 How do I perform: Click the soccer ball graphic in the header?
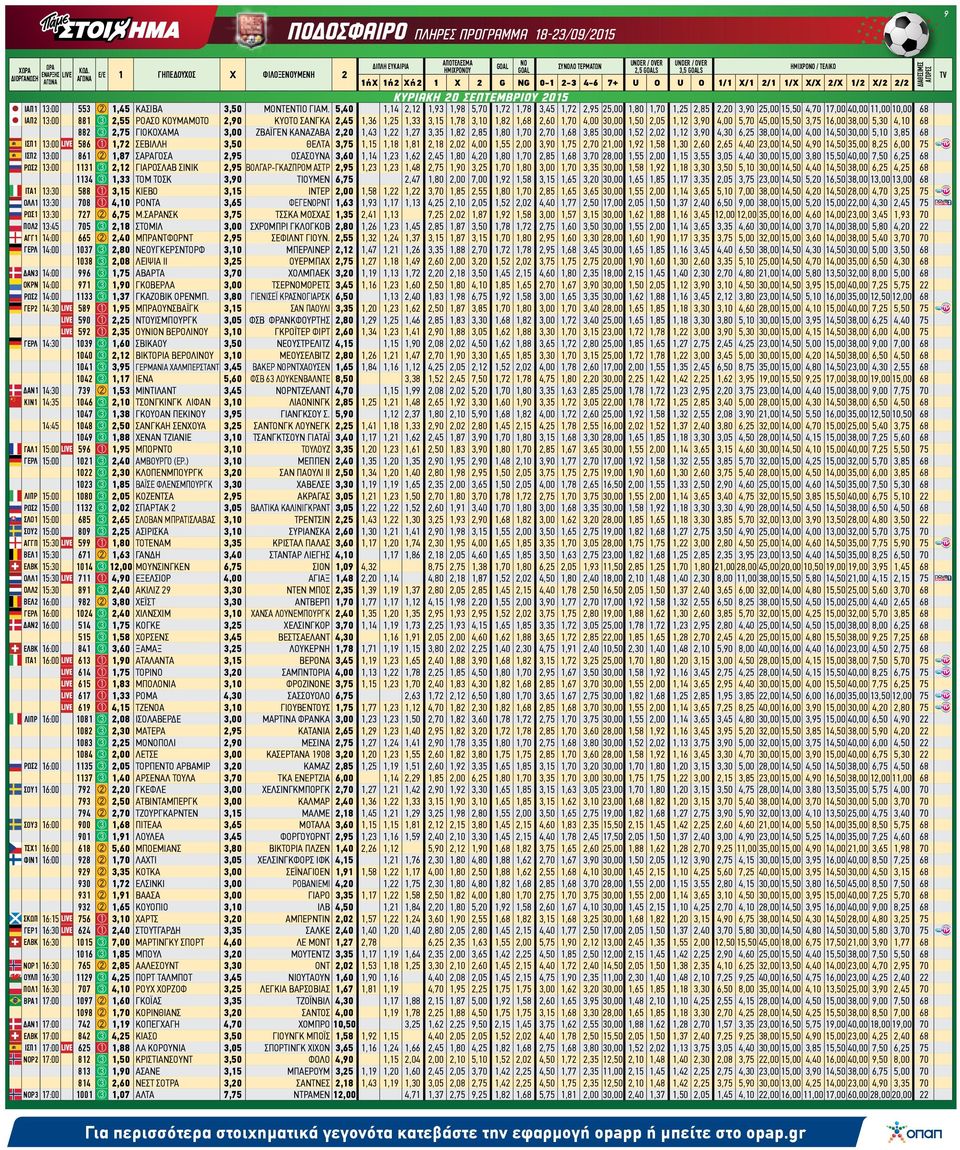point(906,33)
